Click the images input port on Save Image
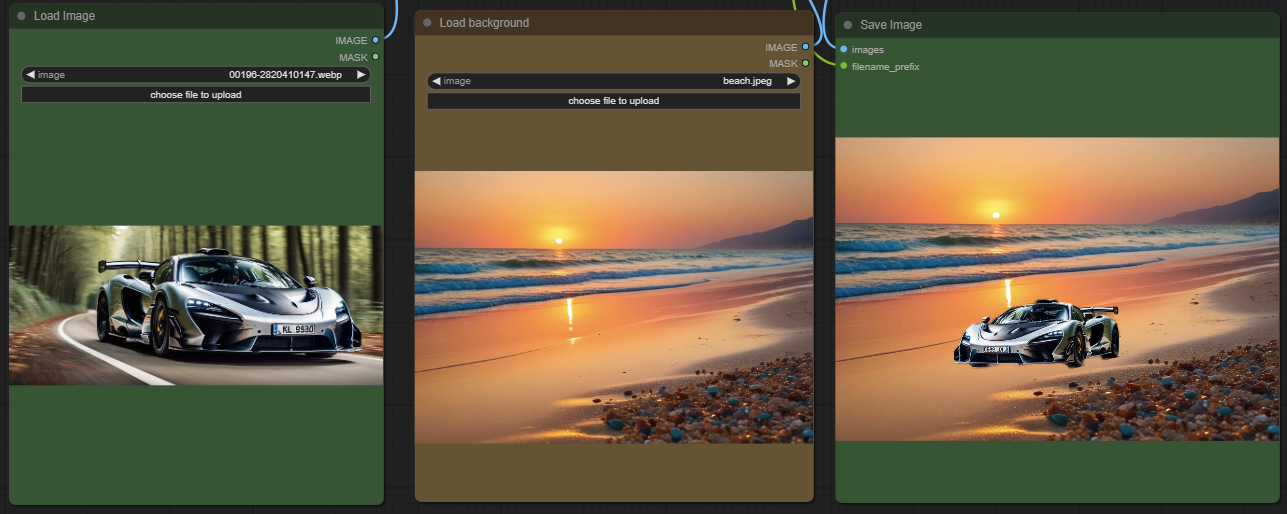1287x514 pixels. pos(844,49)
